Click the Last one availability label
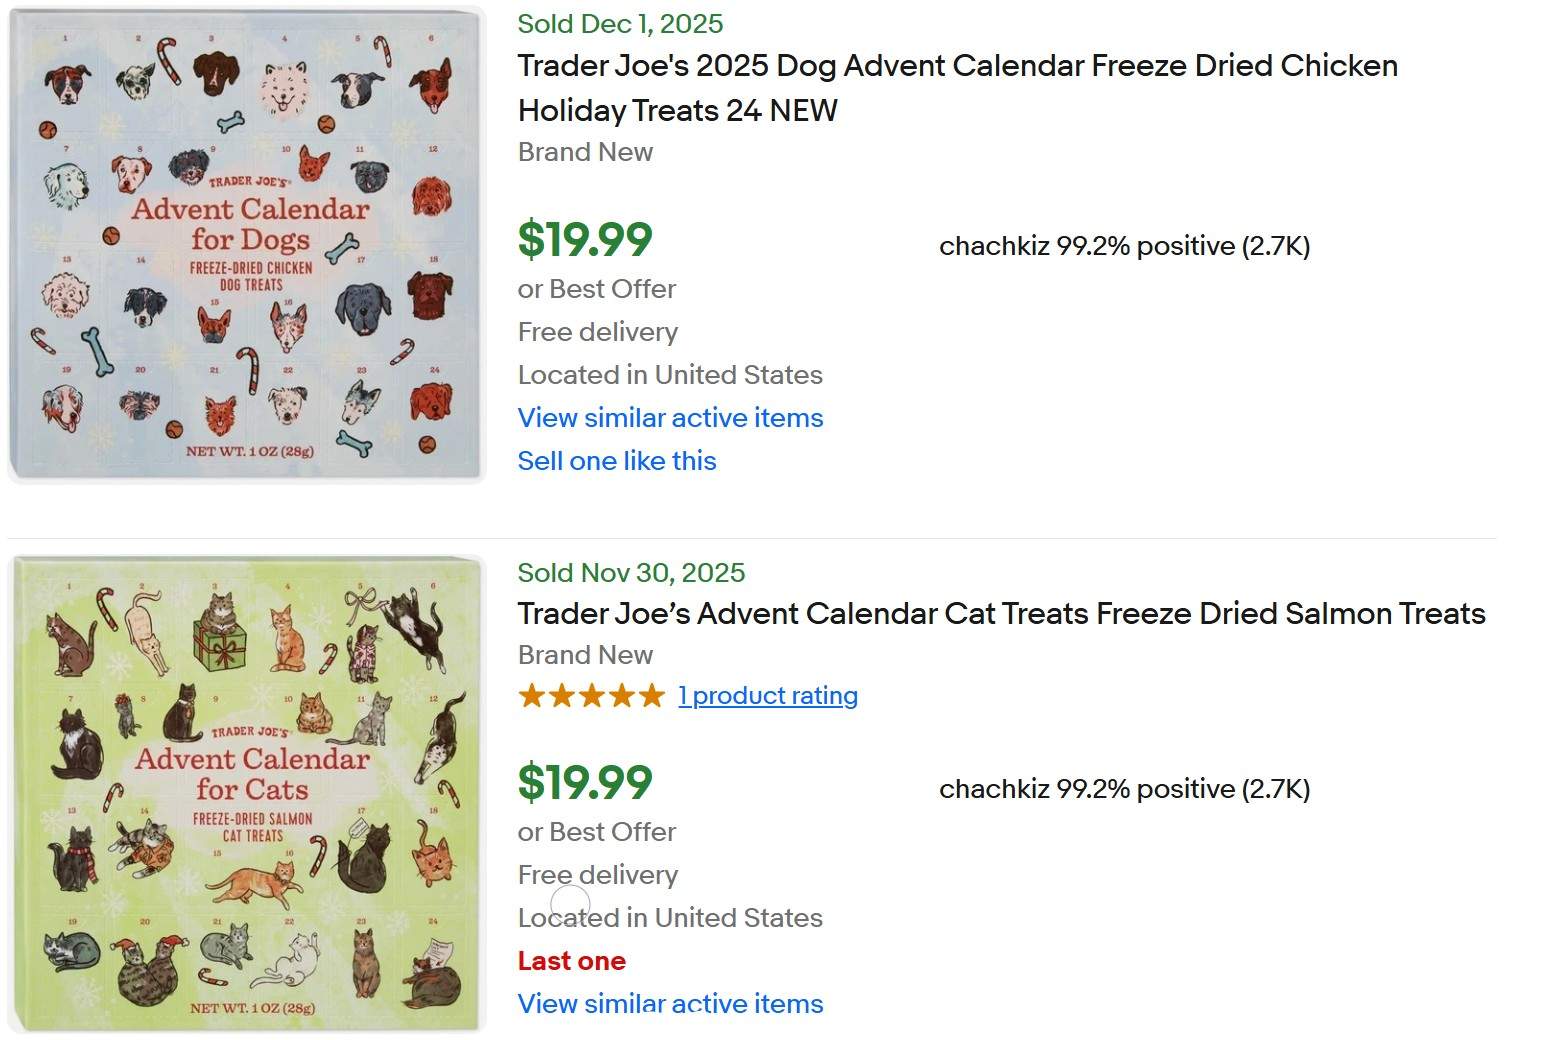The width and height of the screenshot is (1560, 1040). coord(571,960)
